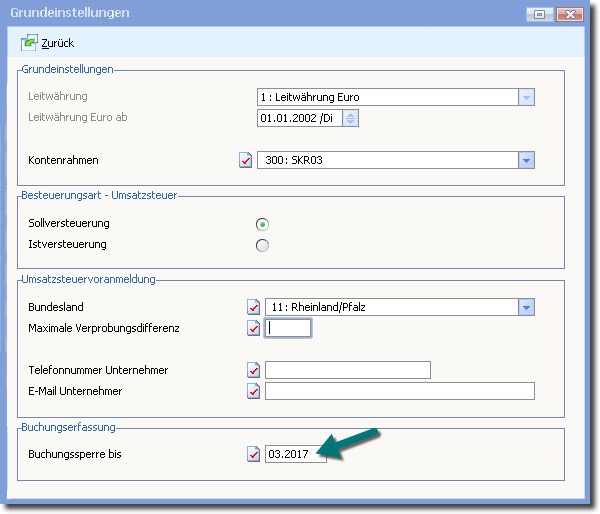Click the Buchungssperre bis field showing 03.2017
The width and height of the screenshot is (600, 514).
[x=295, y=454]
